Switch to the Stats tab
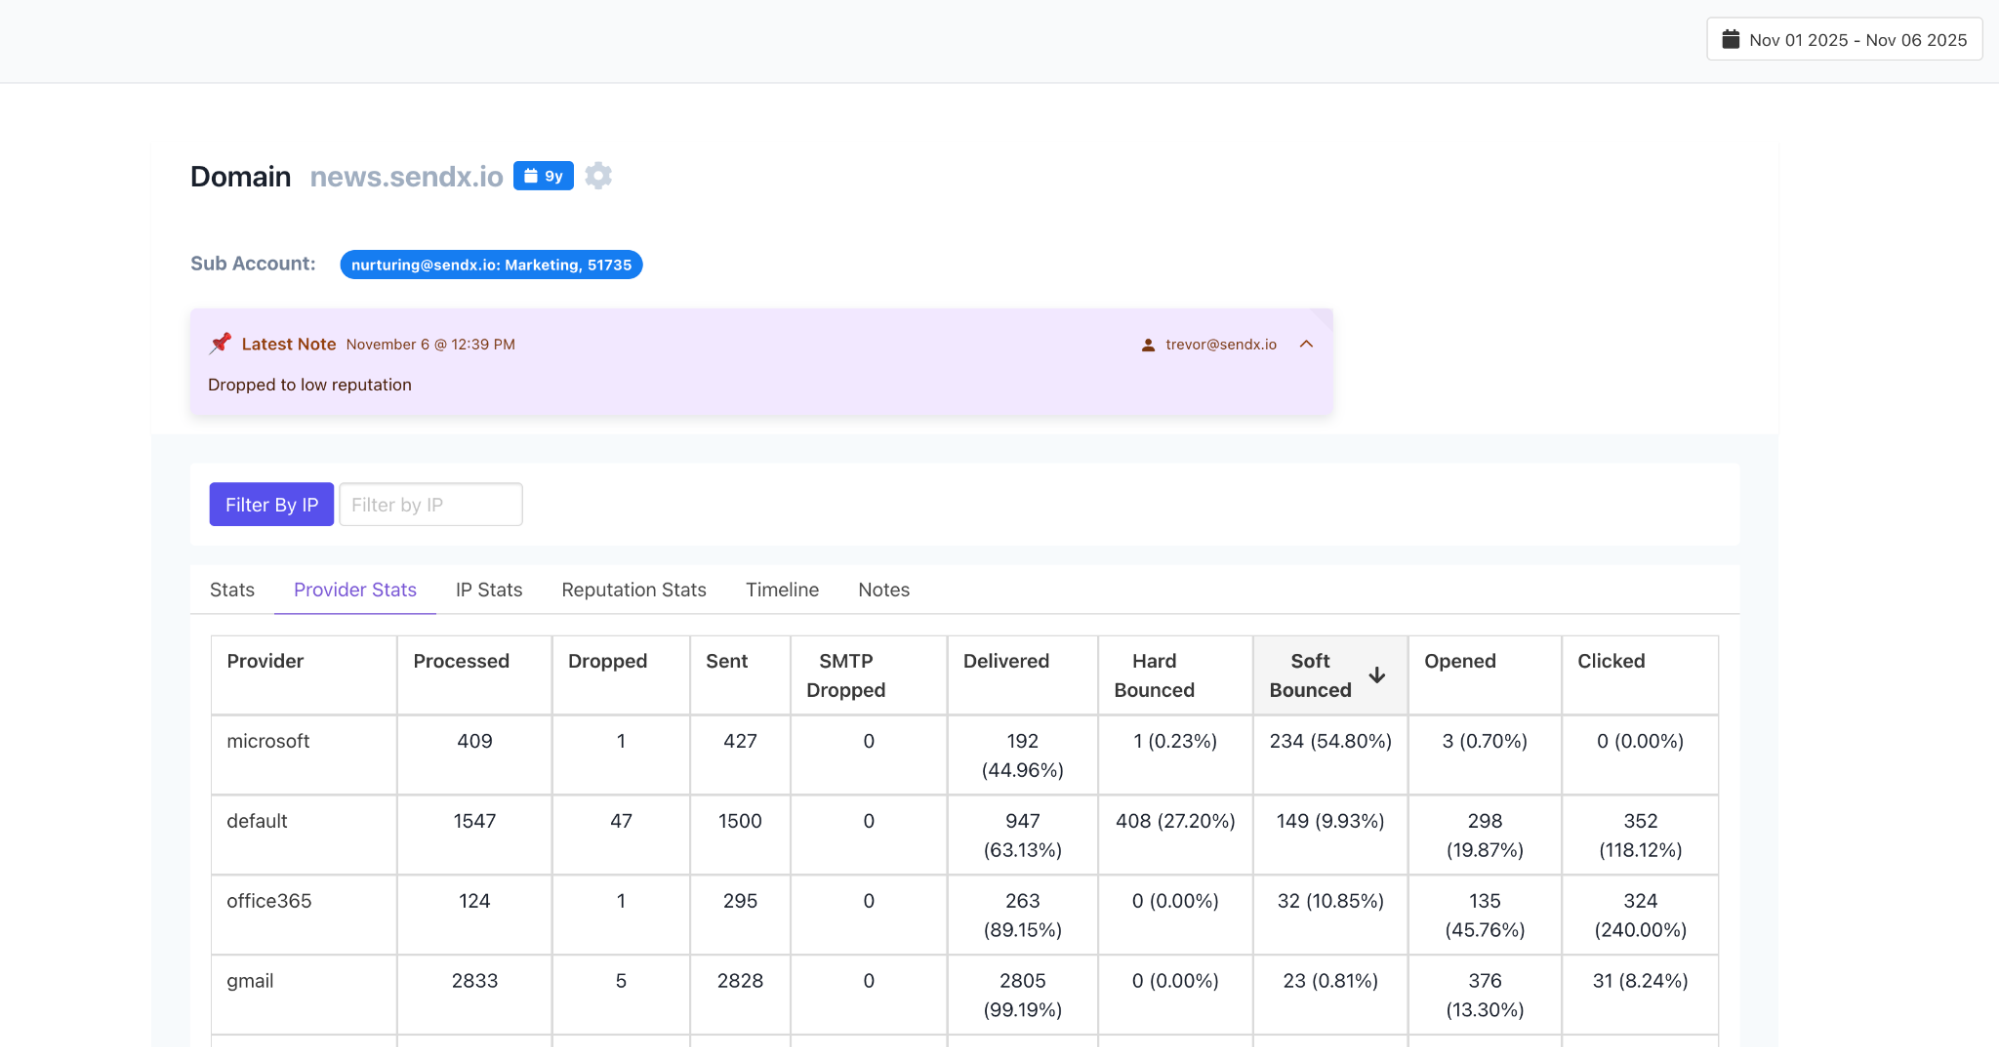The image size is (1999, 1048). 232,590
